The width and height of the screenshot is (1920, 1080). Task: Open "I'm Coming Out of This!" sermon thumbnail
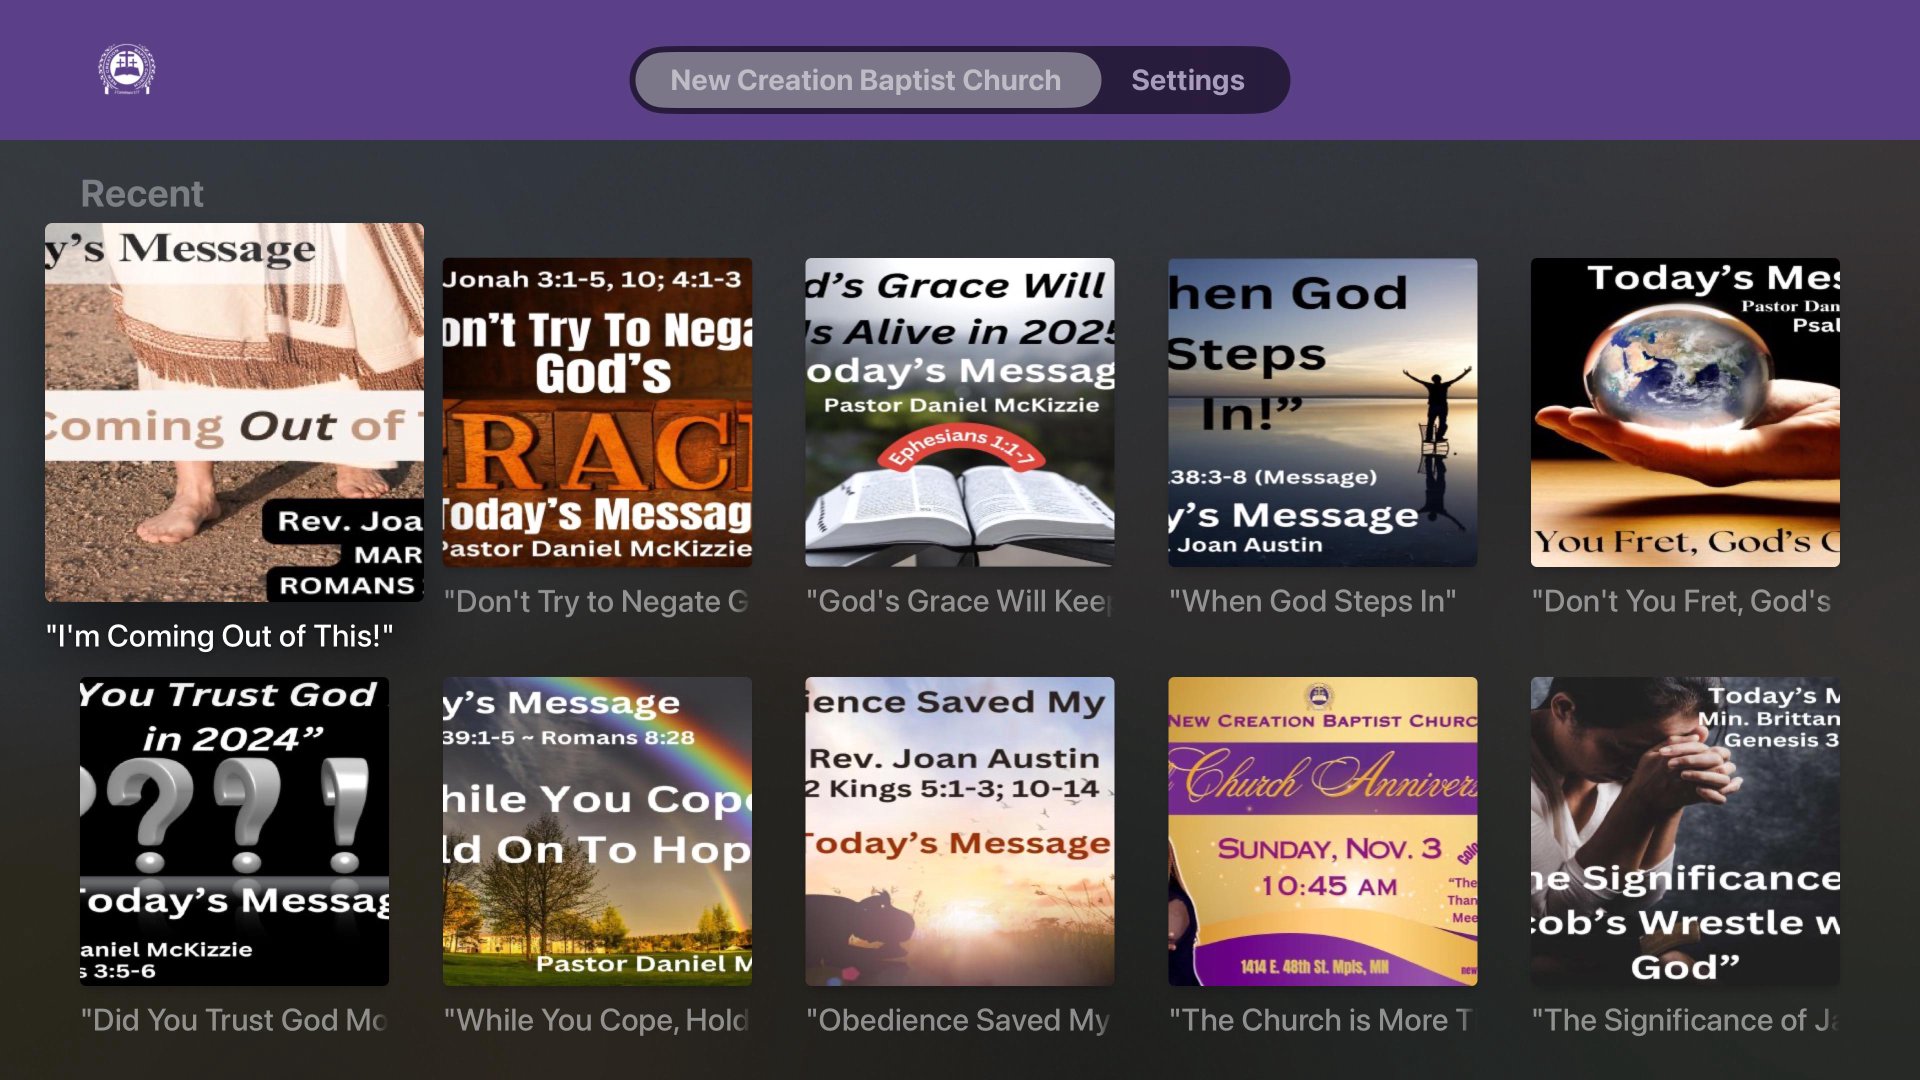[234, 412]
